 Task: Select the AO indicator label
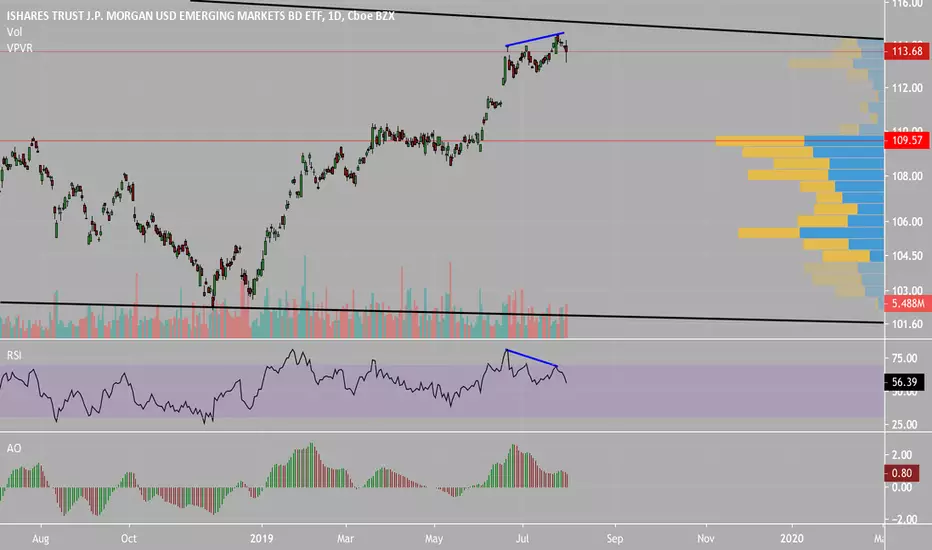(x=14, y=448)
